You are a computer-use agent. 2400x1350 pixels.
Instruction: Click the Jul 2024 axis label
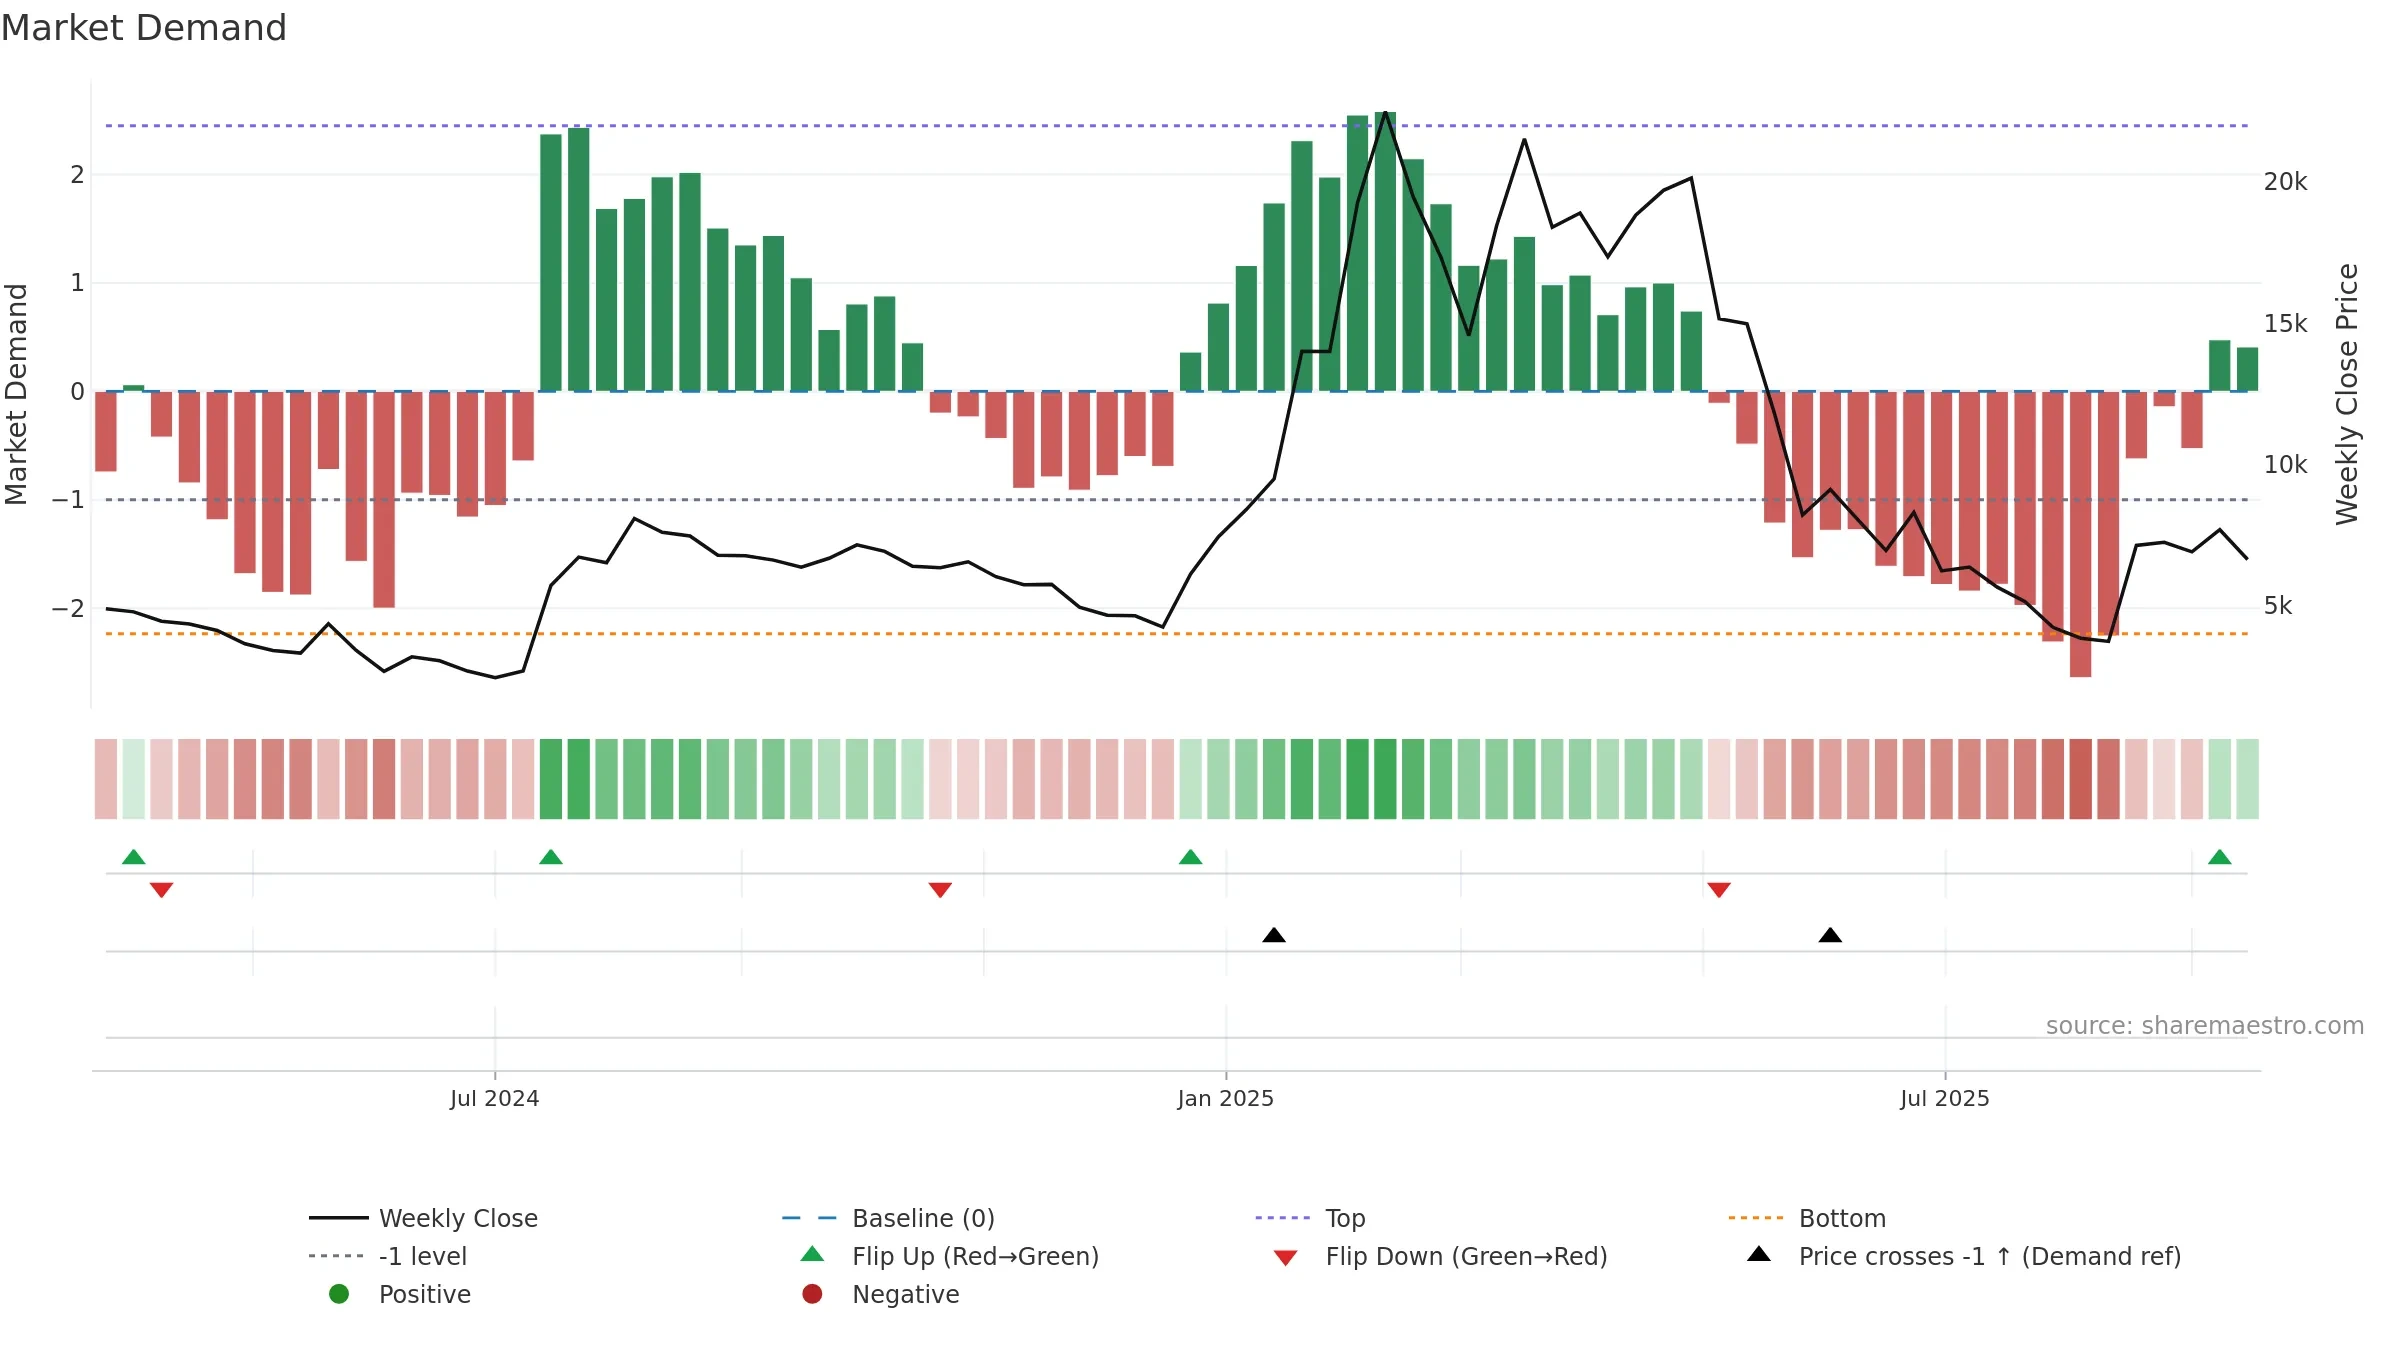pyautogui.click(x=494, y=1099)
